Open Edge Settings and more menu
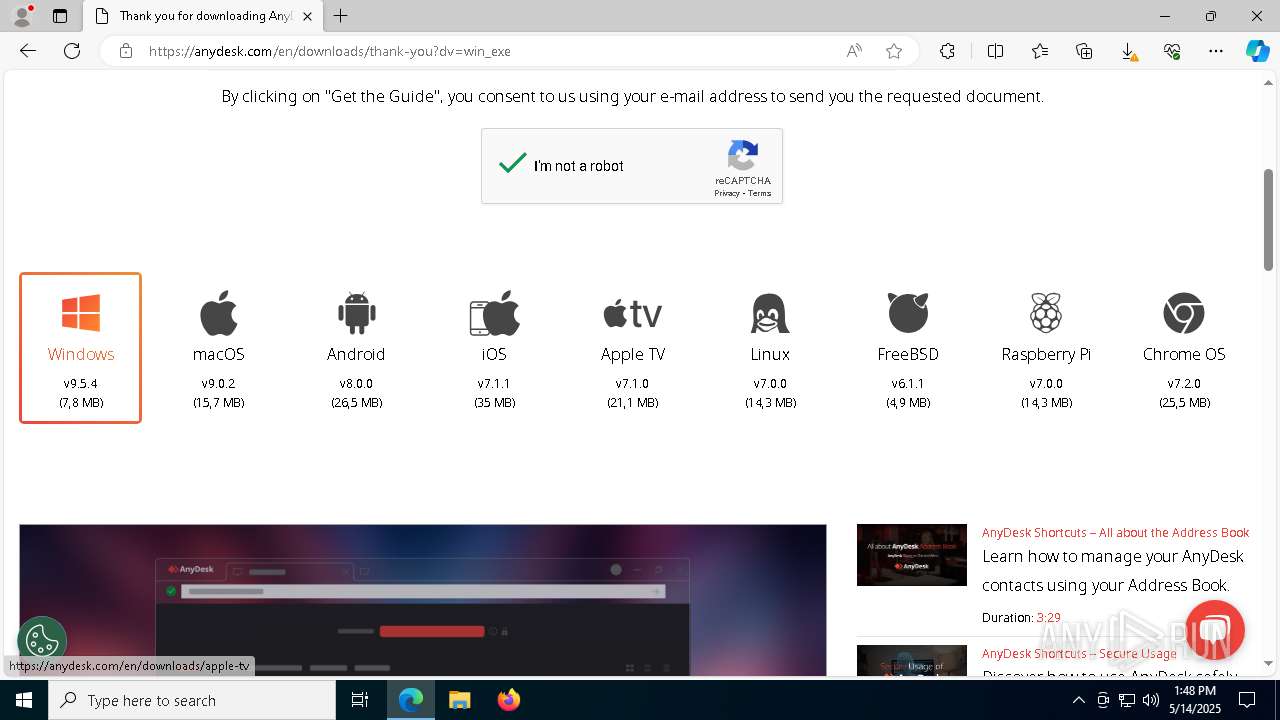The image size is (1280, 720). coord(1216,51)
